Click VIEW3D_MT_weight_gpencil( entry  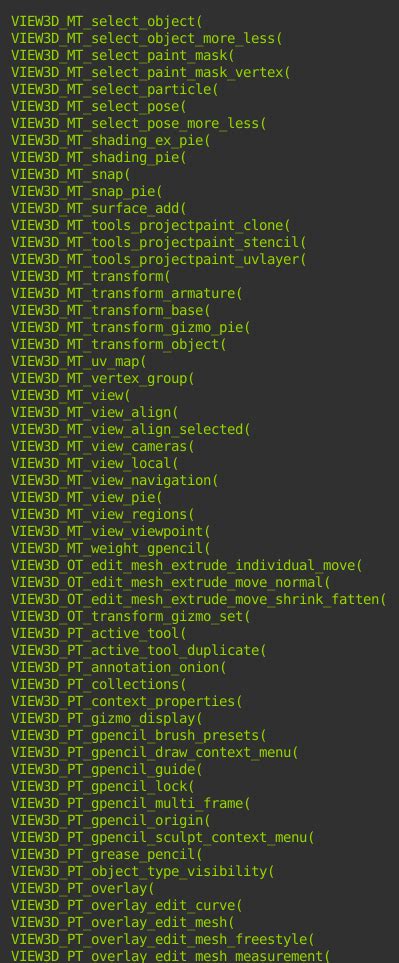pyautogui.click(x=110, y=548)
